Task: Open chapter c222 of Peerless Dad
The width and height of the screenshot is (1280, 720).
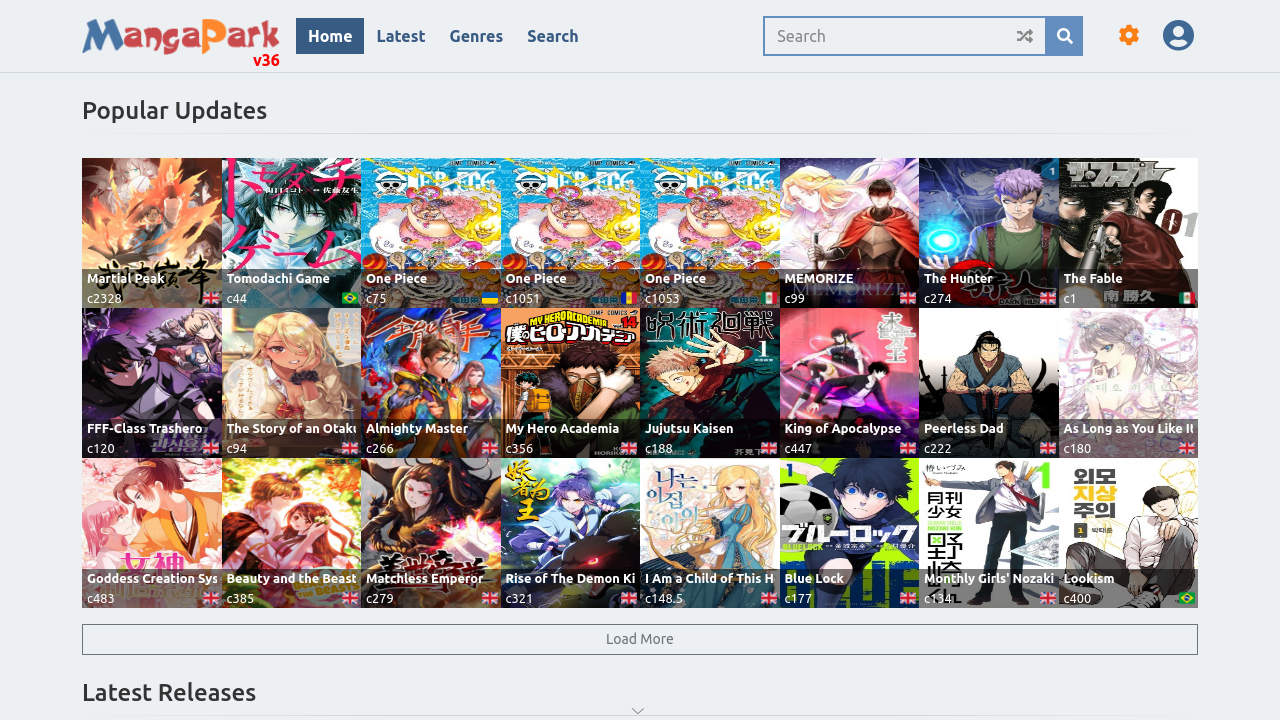Action: click(x=938, y=448)
